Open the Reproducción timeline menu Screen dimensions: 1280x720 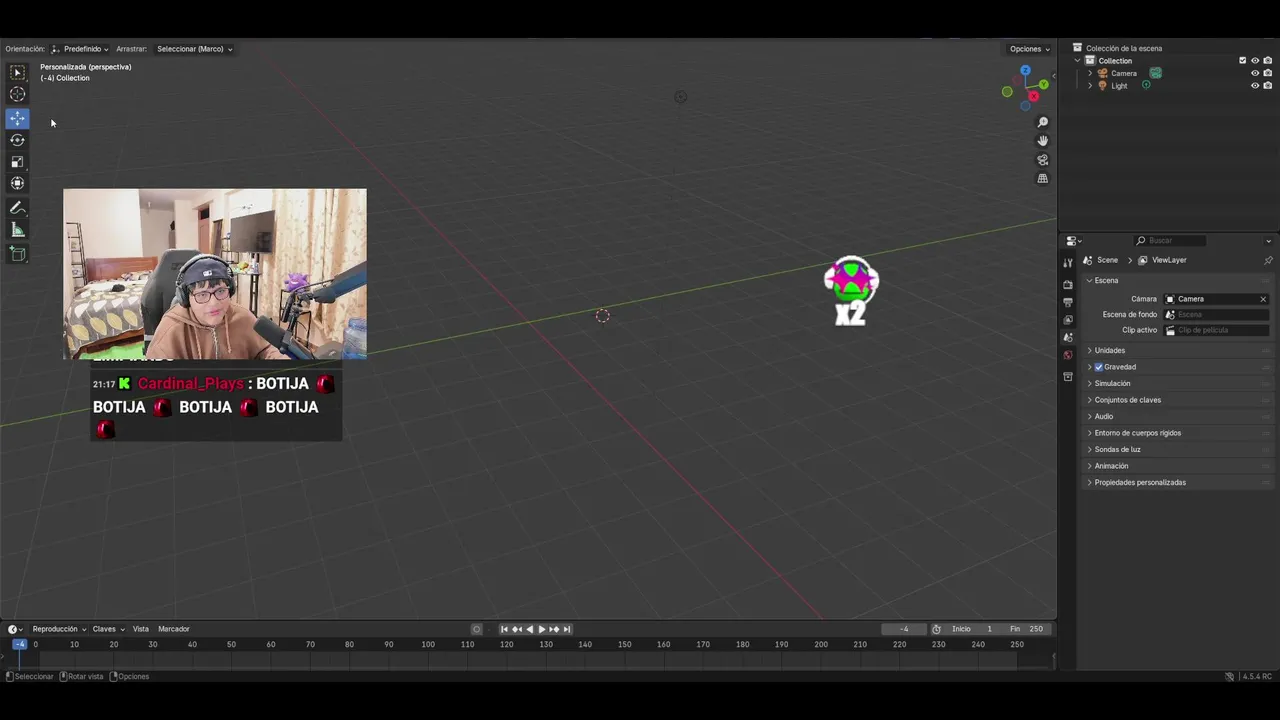[x=59, y=629]
